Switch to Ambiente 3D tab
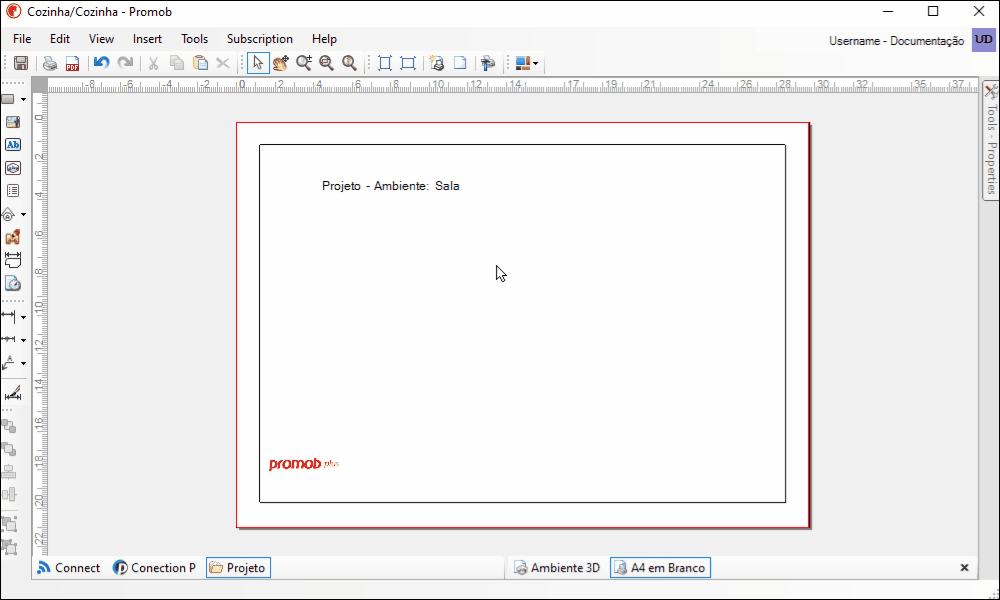Screen dimensions: 1000x600 [x=557, y=567]
